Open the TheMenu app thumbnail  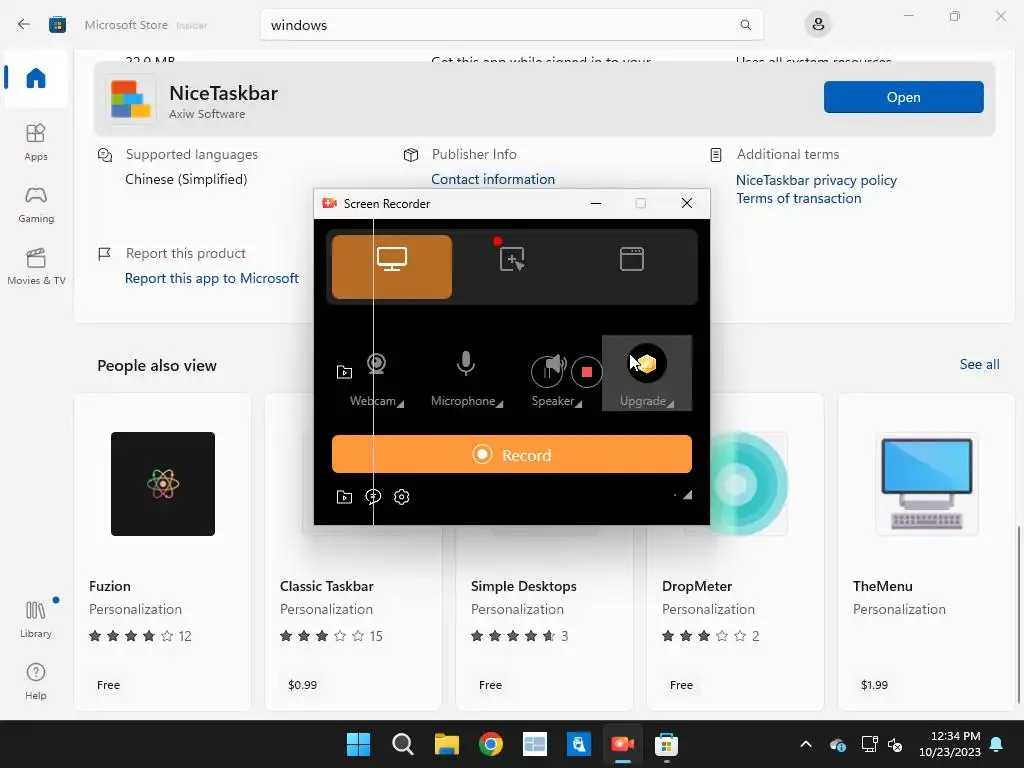pyautogui.click(x=927, y=484)
